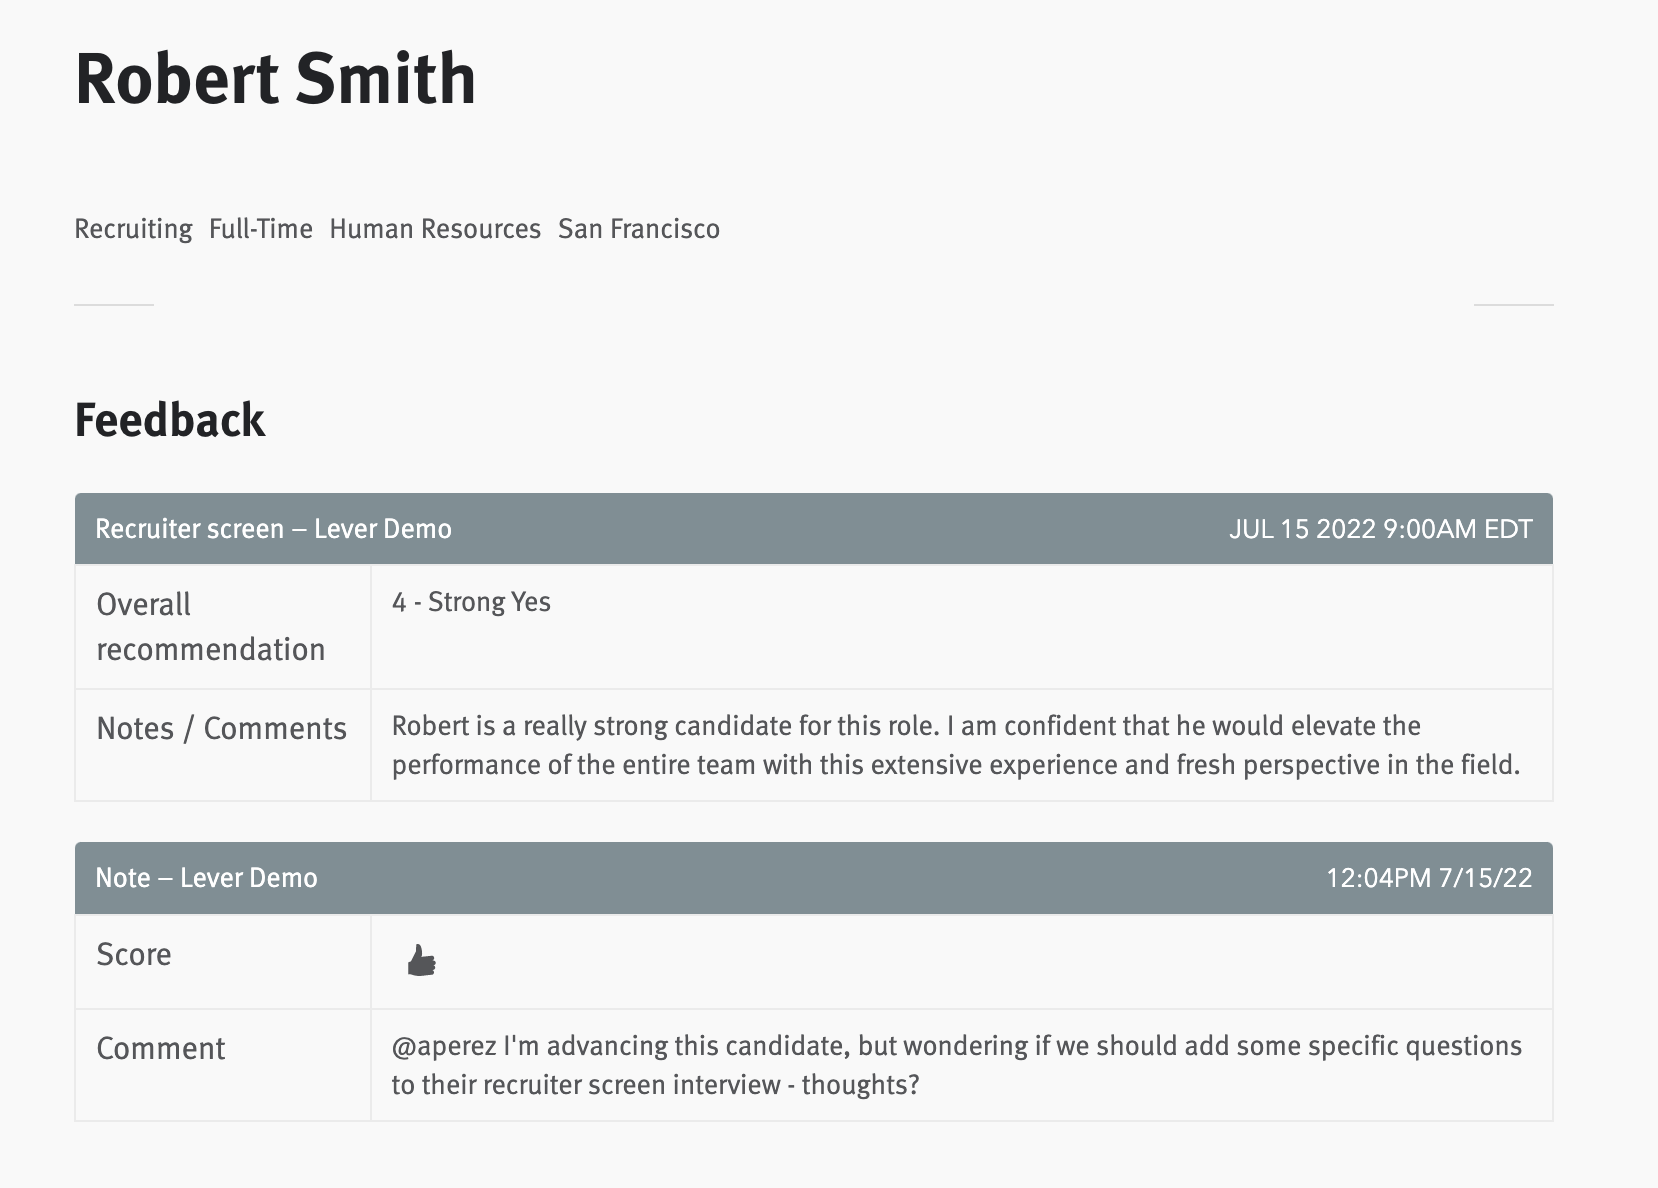This screenshot has width=1658, height=1188.
Task: Click the thumbs up score icon
Action: point(421,961)
